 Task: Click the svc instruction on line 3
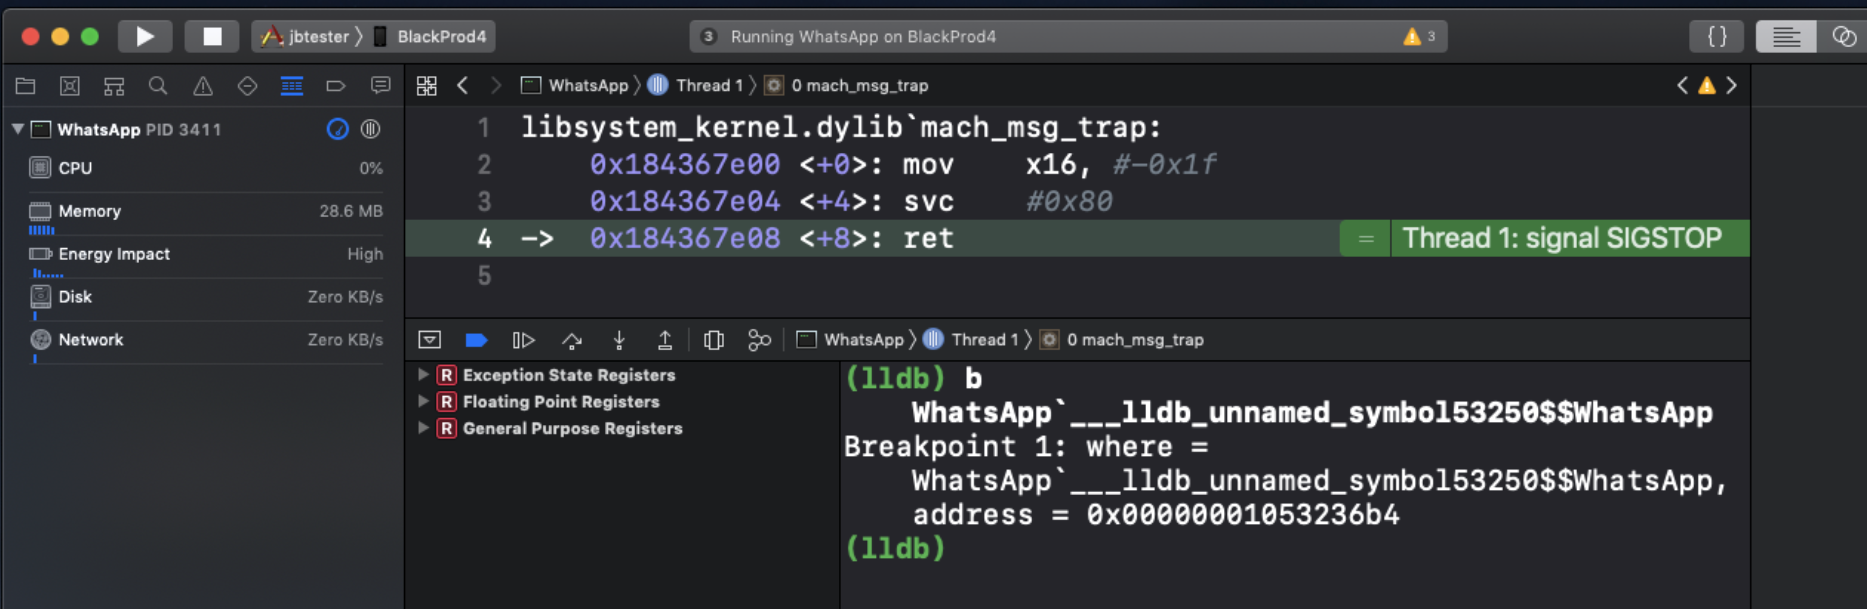929,202
